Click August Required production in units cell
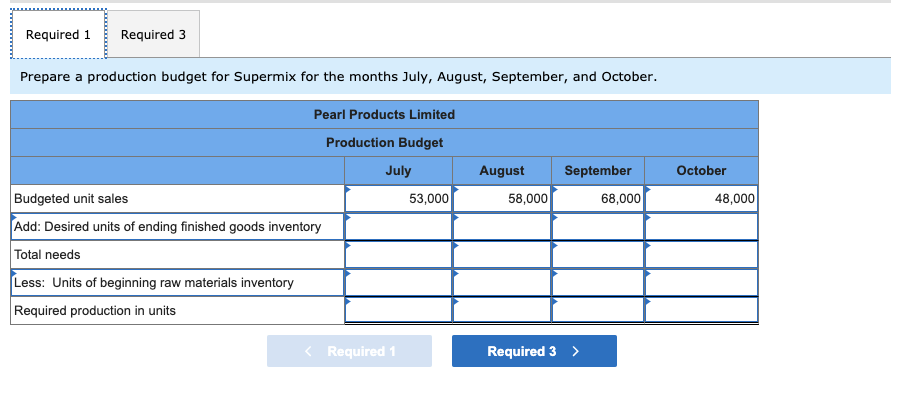Viewport: 914px width, 408px height. (x=502, y=310)
